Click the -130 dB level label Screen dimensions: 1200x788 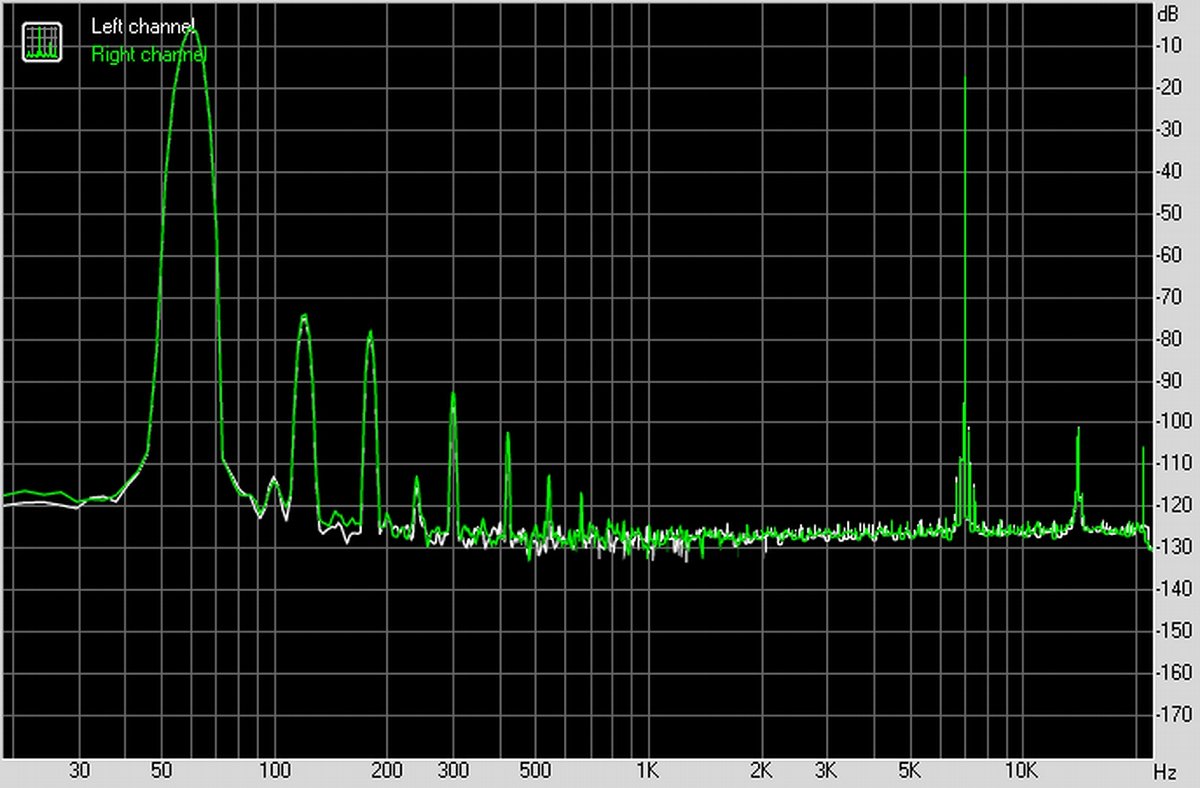pos(1173,548)
